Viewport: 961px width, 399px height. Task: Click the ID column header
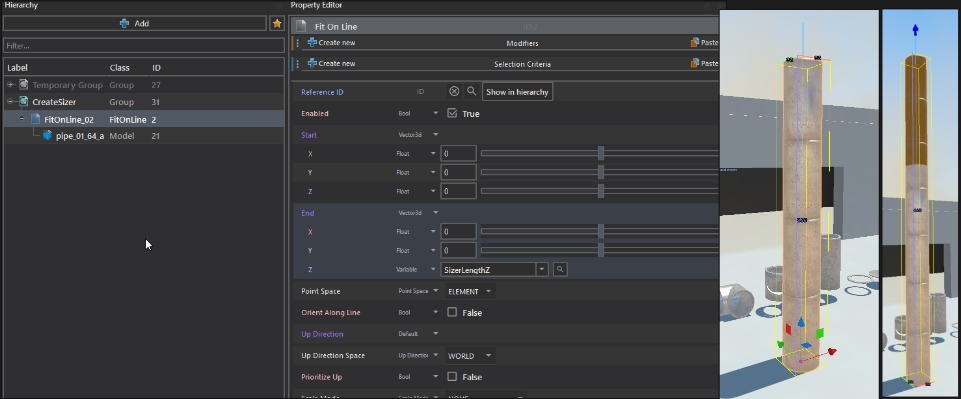click(x=156, y=67)
